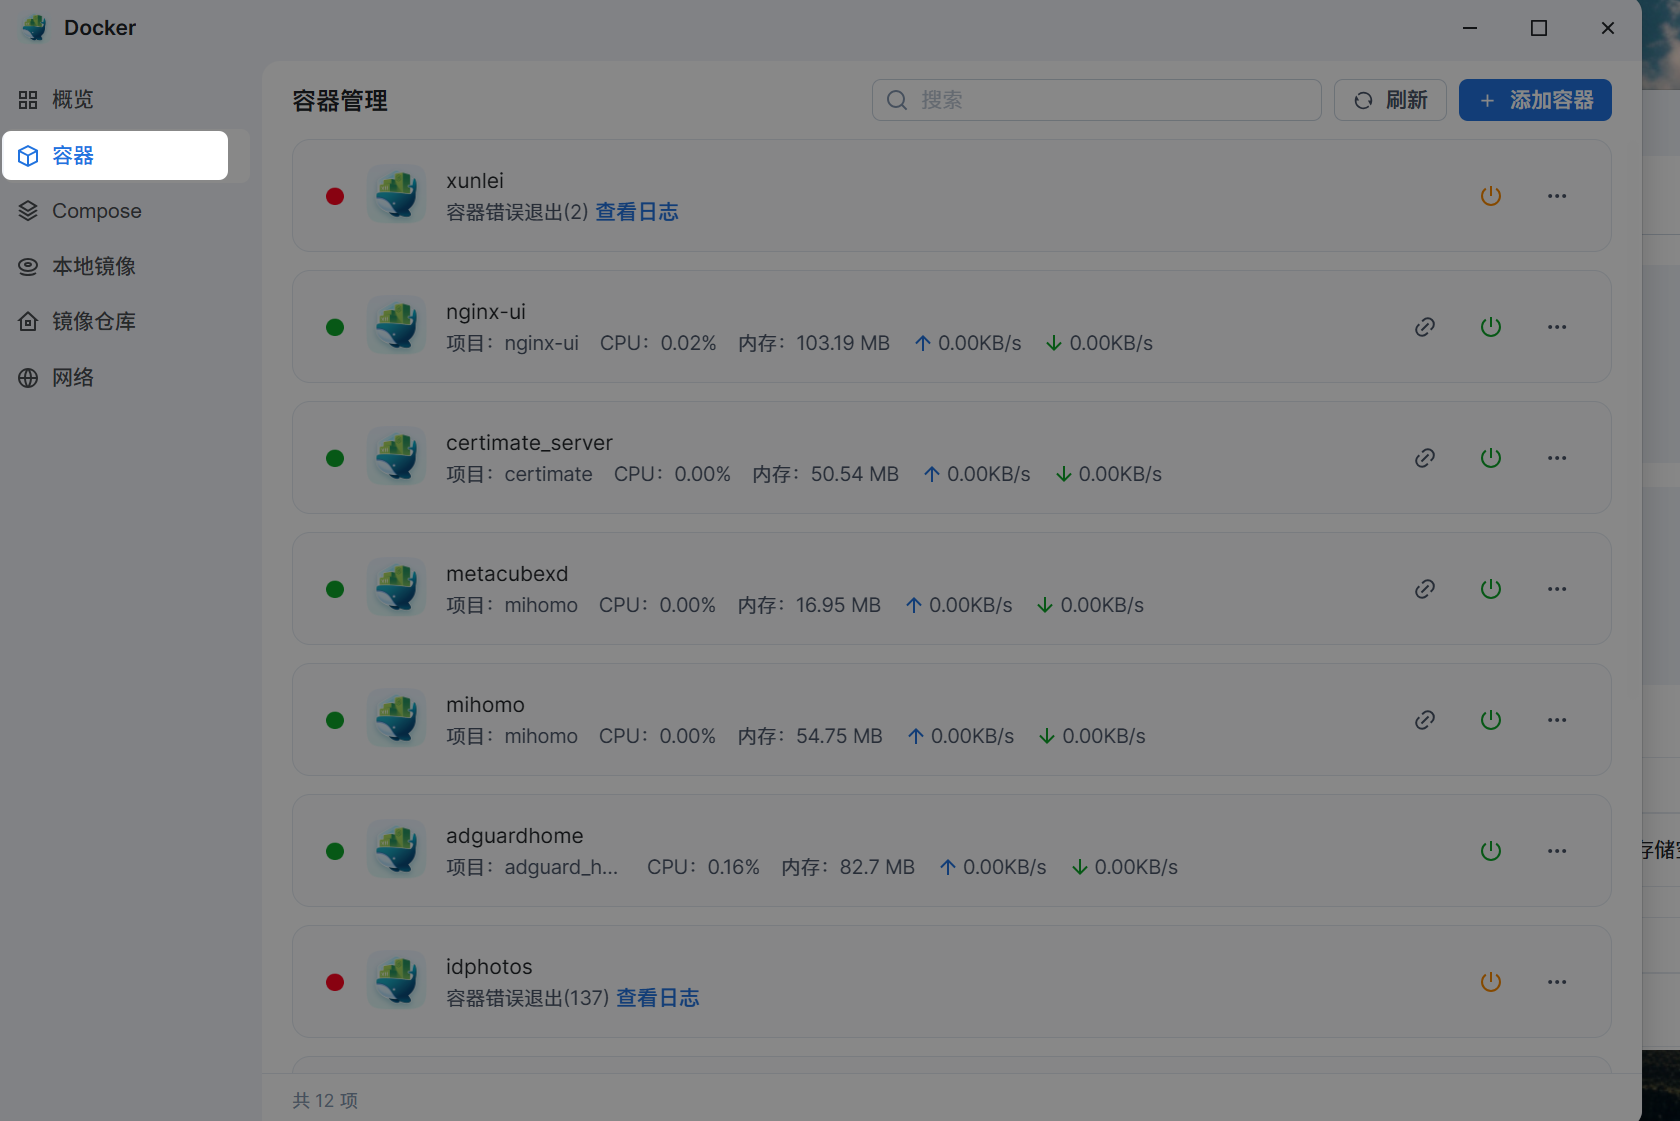
Task: View logs link for xunlei container
Action: 637,212
